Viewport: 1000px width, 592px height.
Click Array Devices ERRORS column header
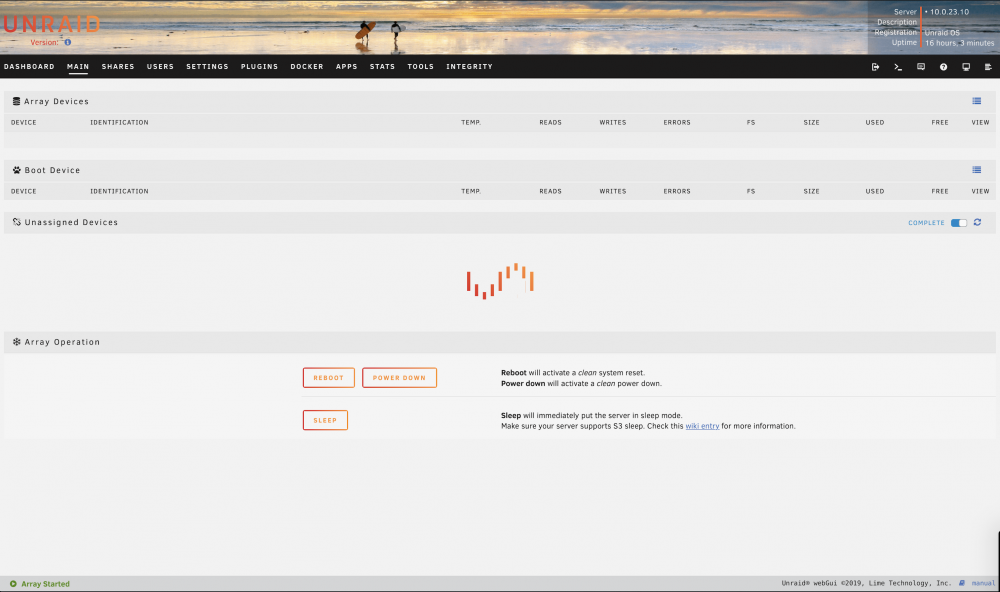(677, 122)
